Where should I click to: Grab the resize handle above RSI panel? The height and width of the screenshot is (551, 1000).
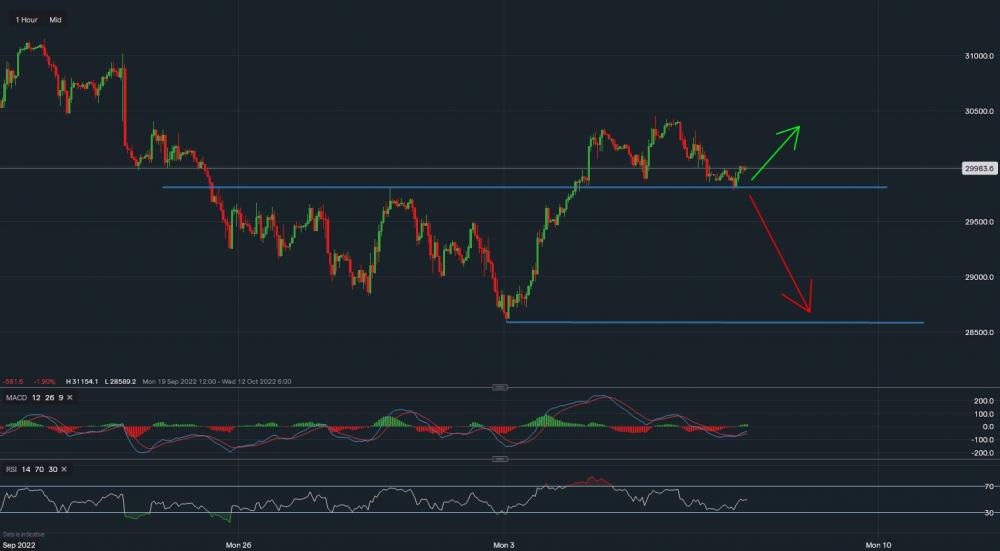[x=501, y=459]
